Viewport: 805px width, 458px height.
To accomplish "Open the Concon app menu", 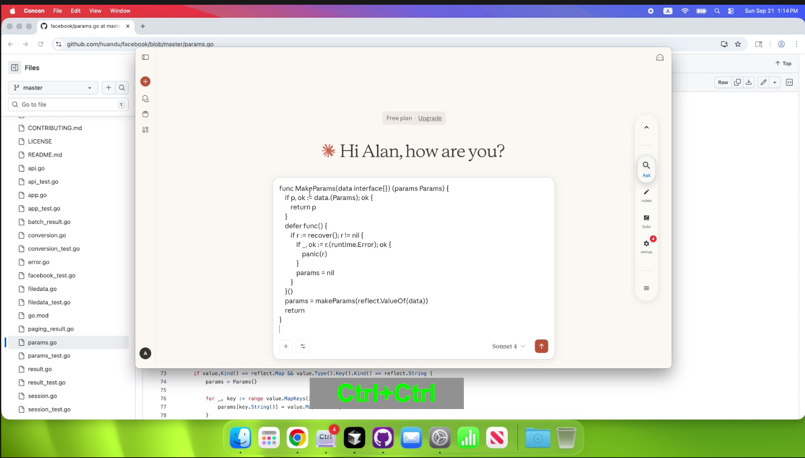I will (34, 11).
